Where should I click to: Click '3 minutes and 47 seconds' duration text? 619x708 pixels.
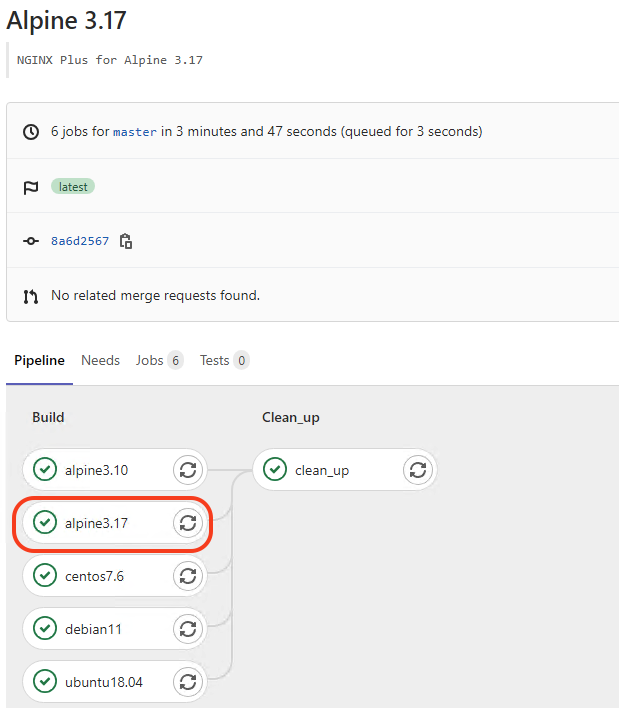[x=256, y=131]
